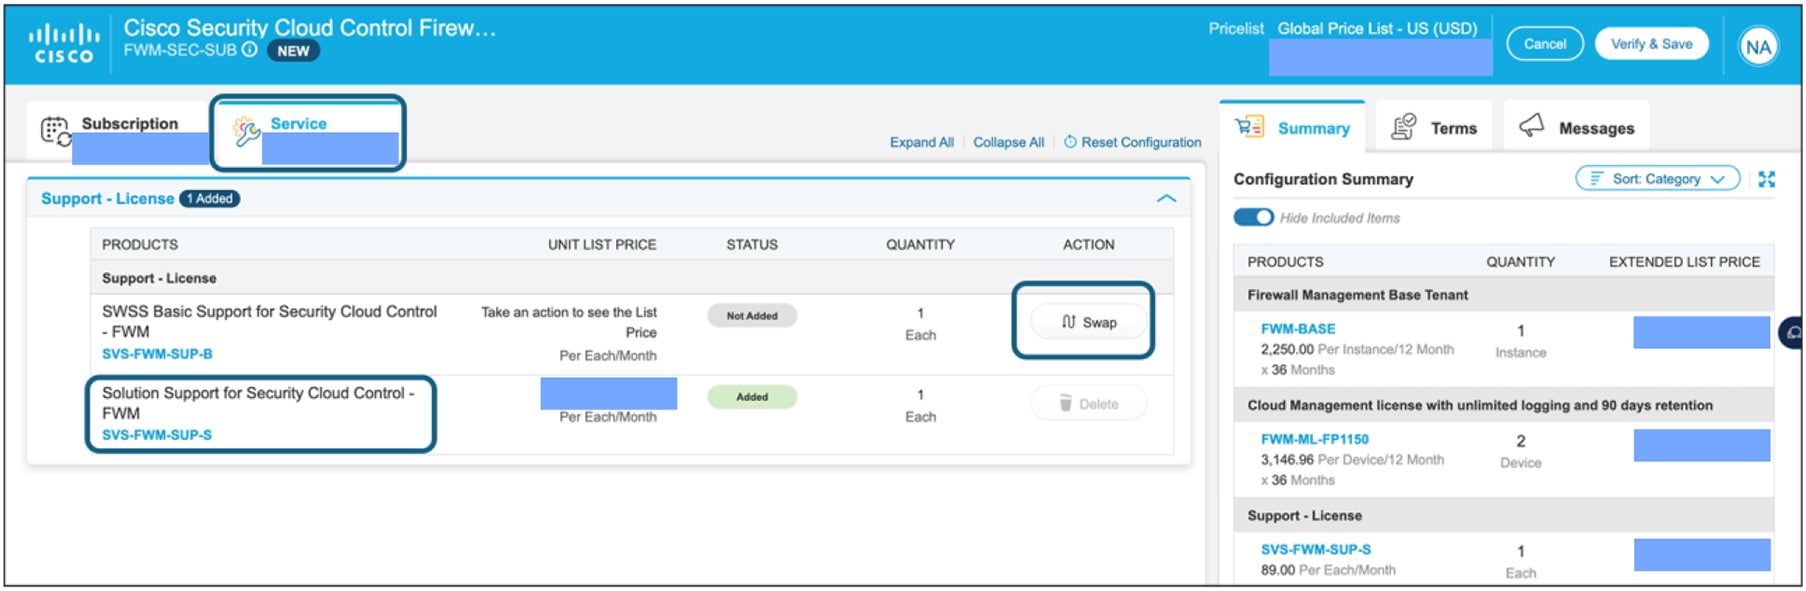Viewport: 1806px width, 591px height.
Task: Click the Added status pill
Action: [752, 397]
